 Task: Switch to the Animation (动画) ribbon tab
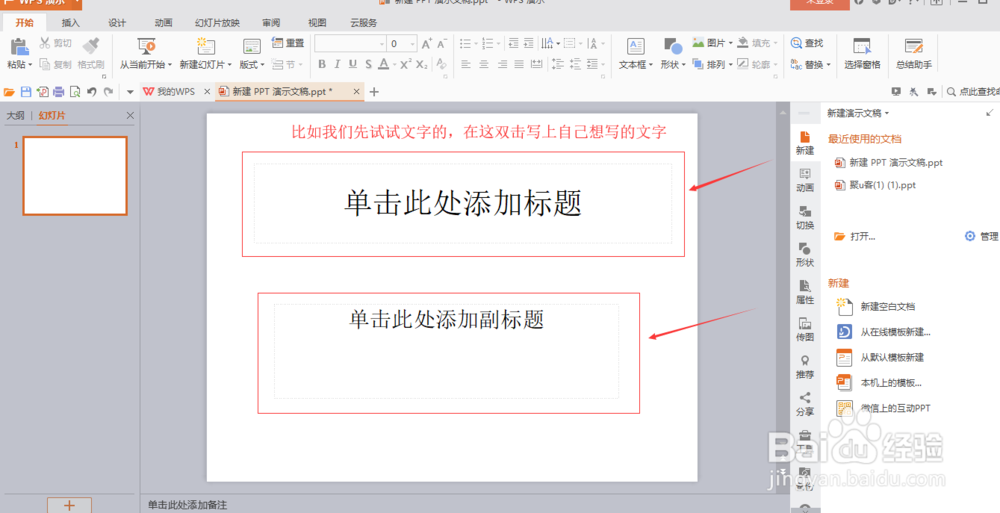(163, 22)
